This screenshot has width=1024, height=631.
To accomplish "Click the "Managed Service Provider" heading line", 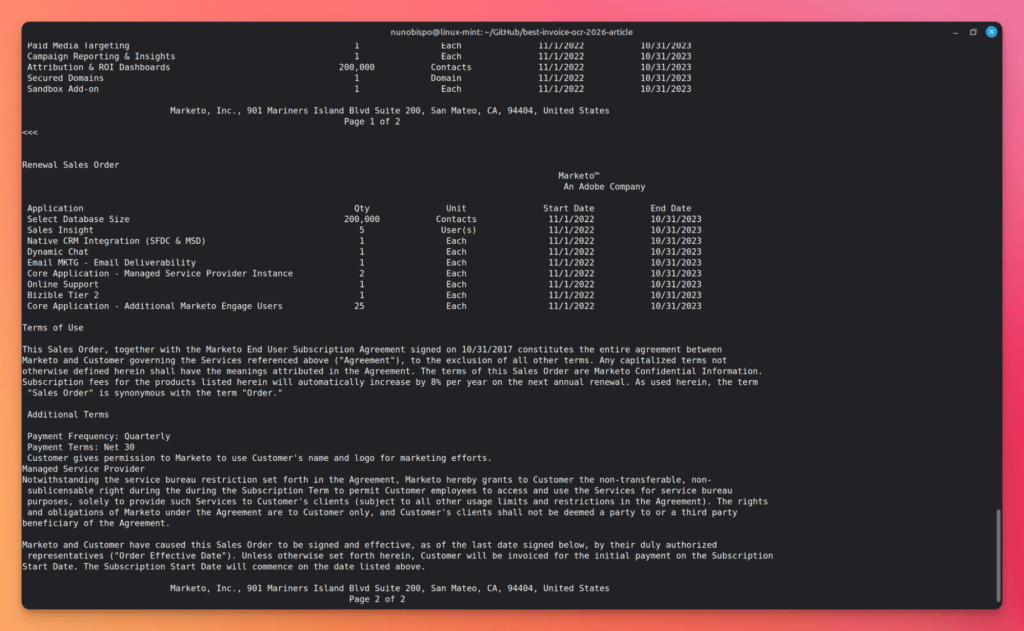I will [x=84, y=469].
